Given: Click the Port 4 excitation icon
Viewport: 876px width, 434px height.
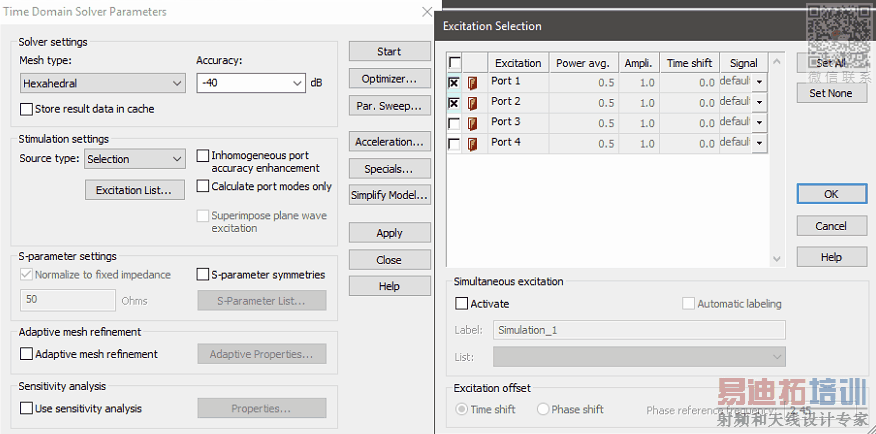Looking at the screenshot, I should [x=474, y=144].
